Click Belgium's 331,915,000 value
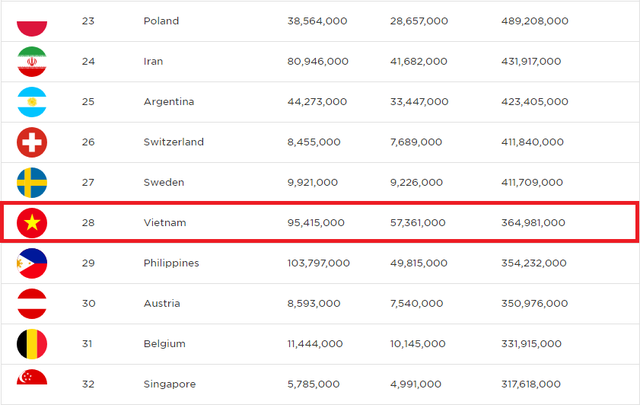640x405 pixels. coord(533,344)
